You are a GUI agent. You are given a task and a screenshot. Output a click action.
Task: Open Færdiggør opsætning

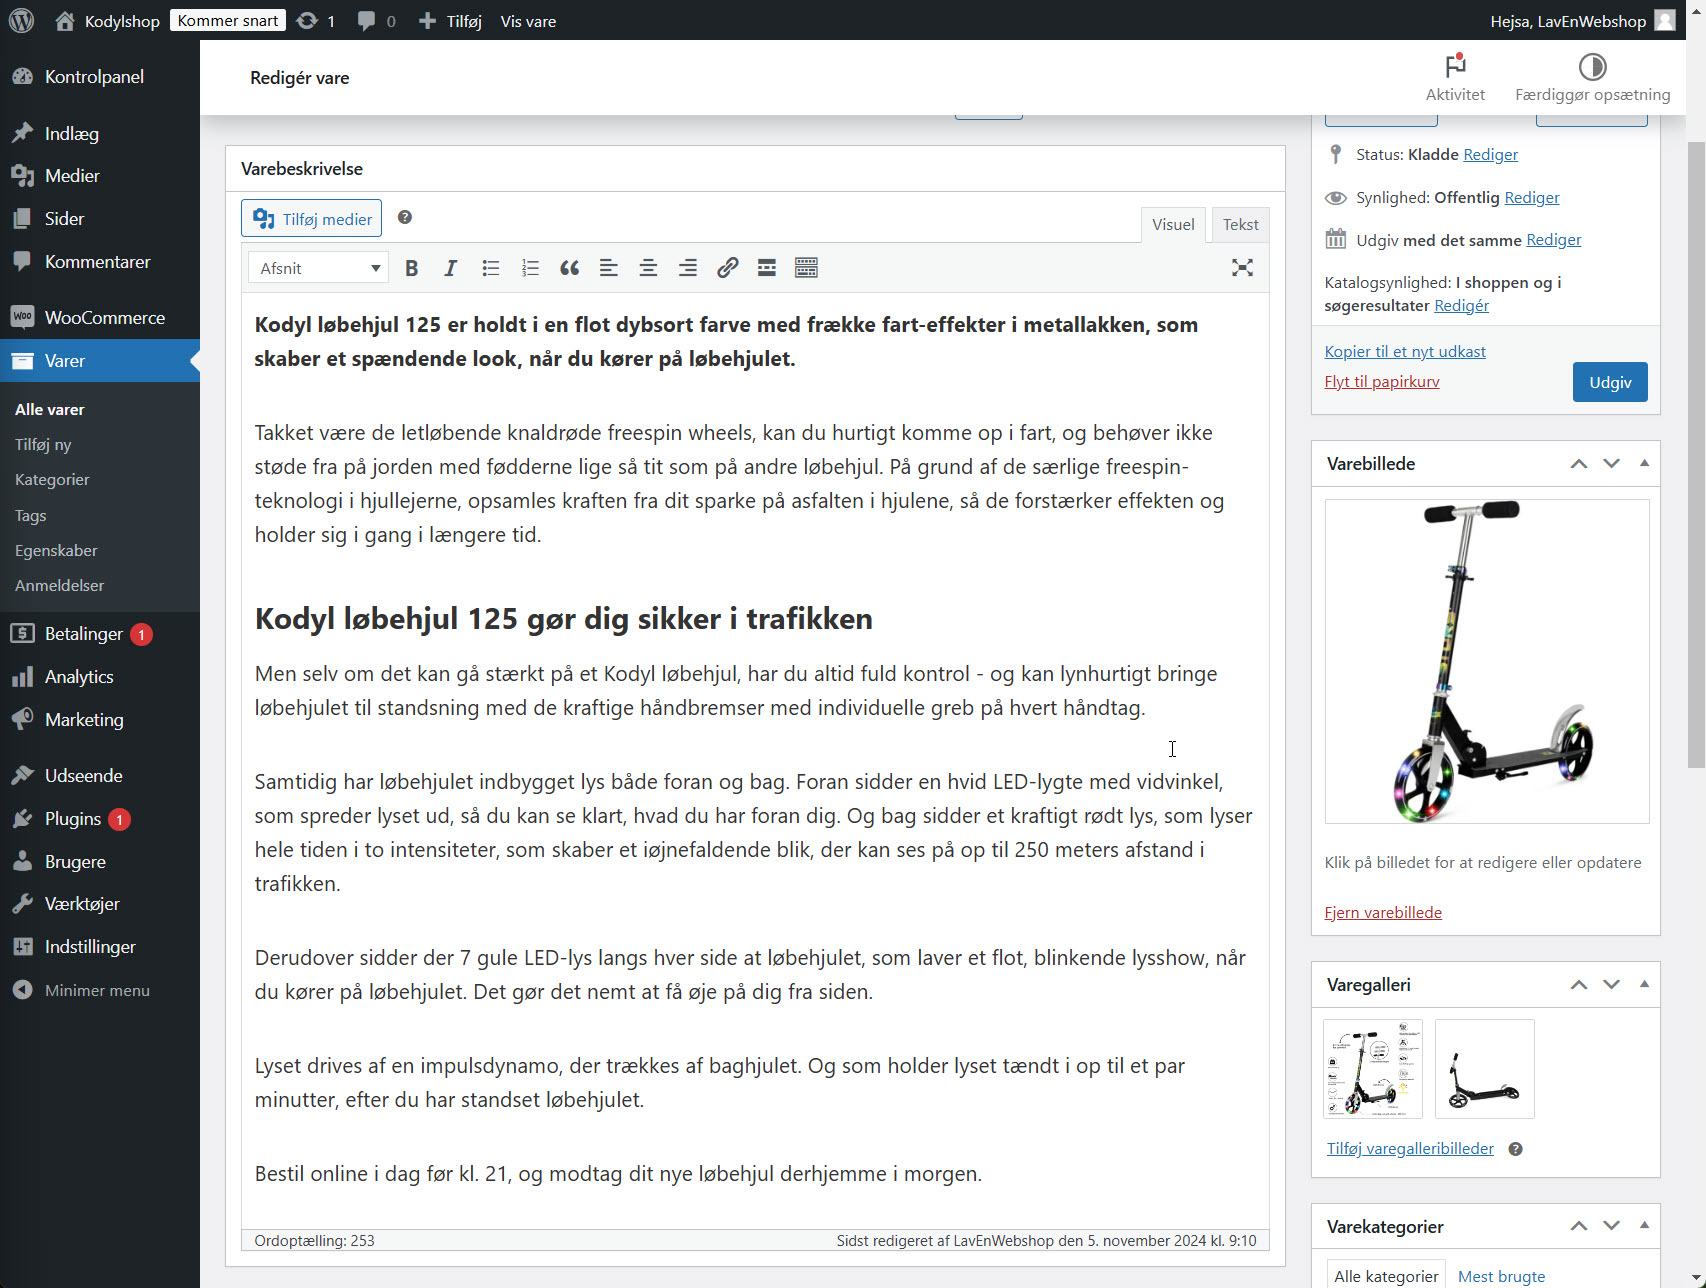(1592, 77)
